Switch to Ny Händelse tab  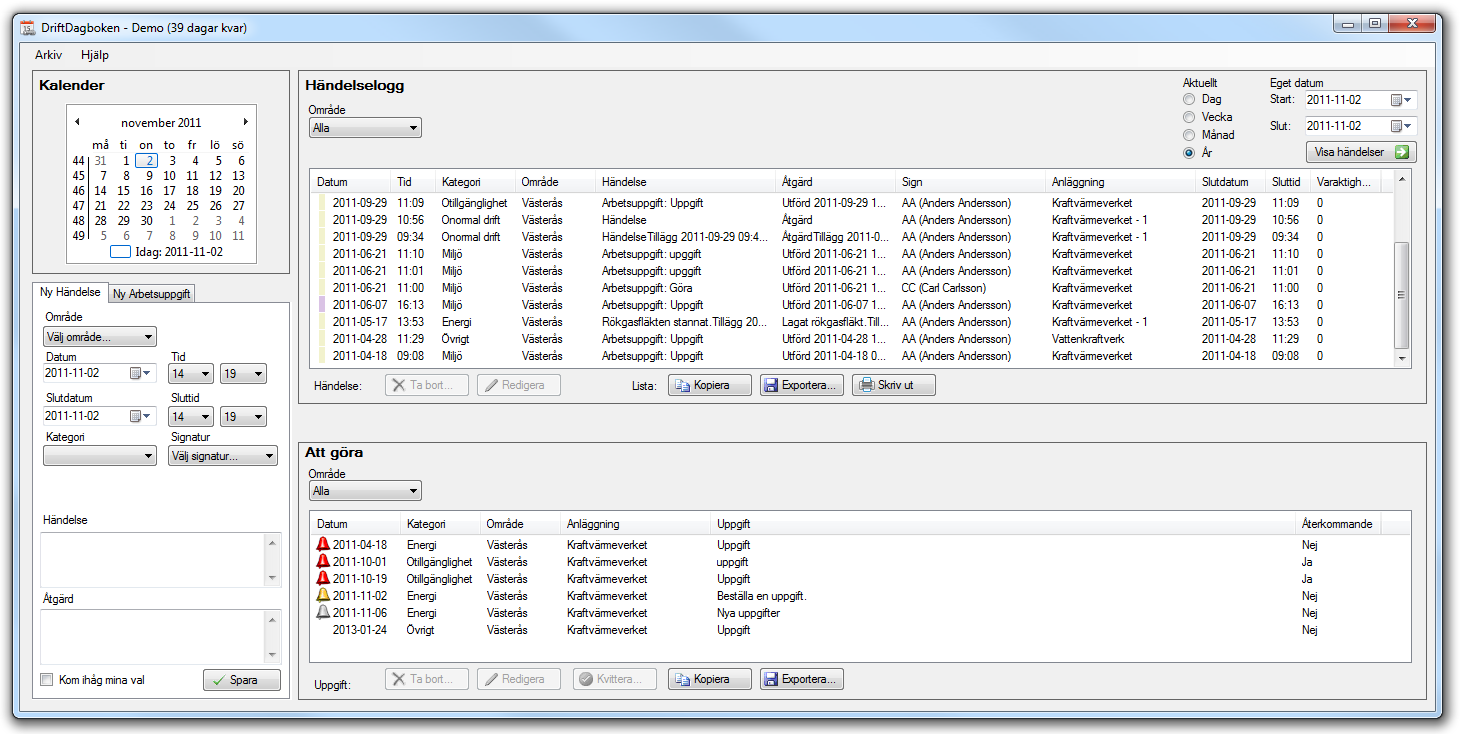70,292
